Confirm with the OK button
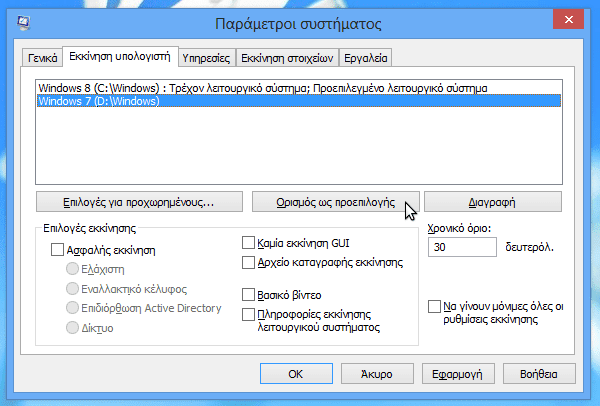Viewport: 600px width, 406px height. click(x=296, y=373)
